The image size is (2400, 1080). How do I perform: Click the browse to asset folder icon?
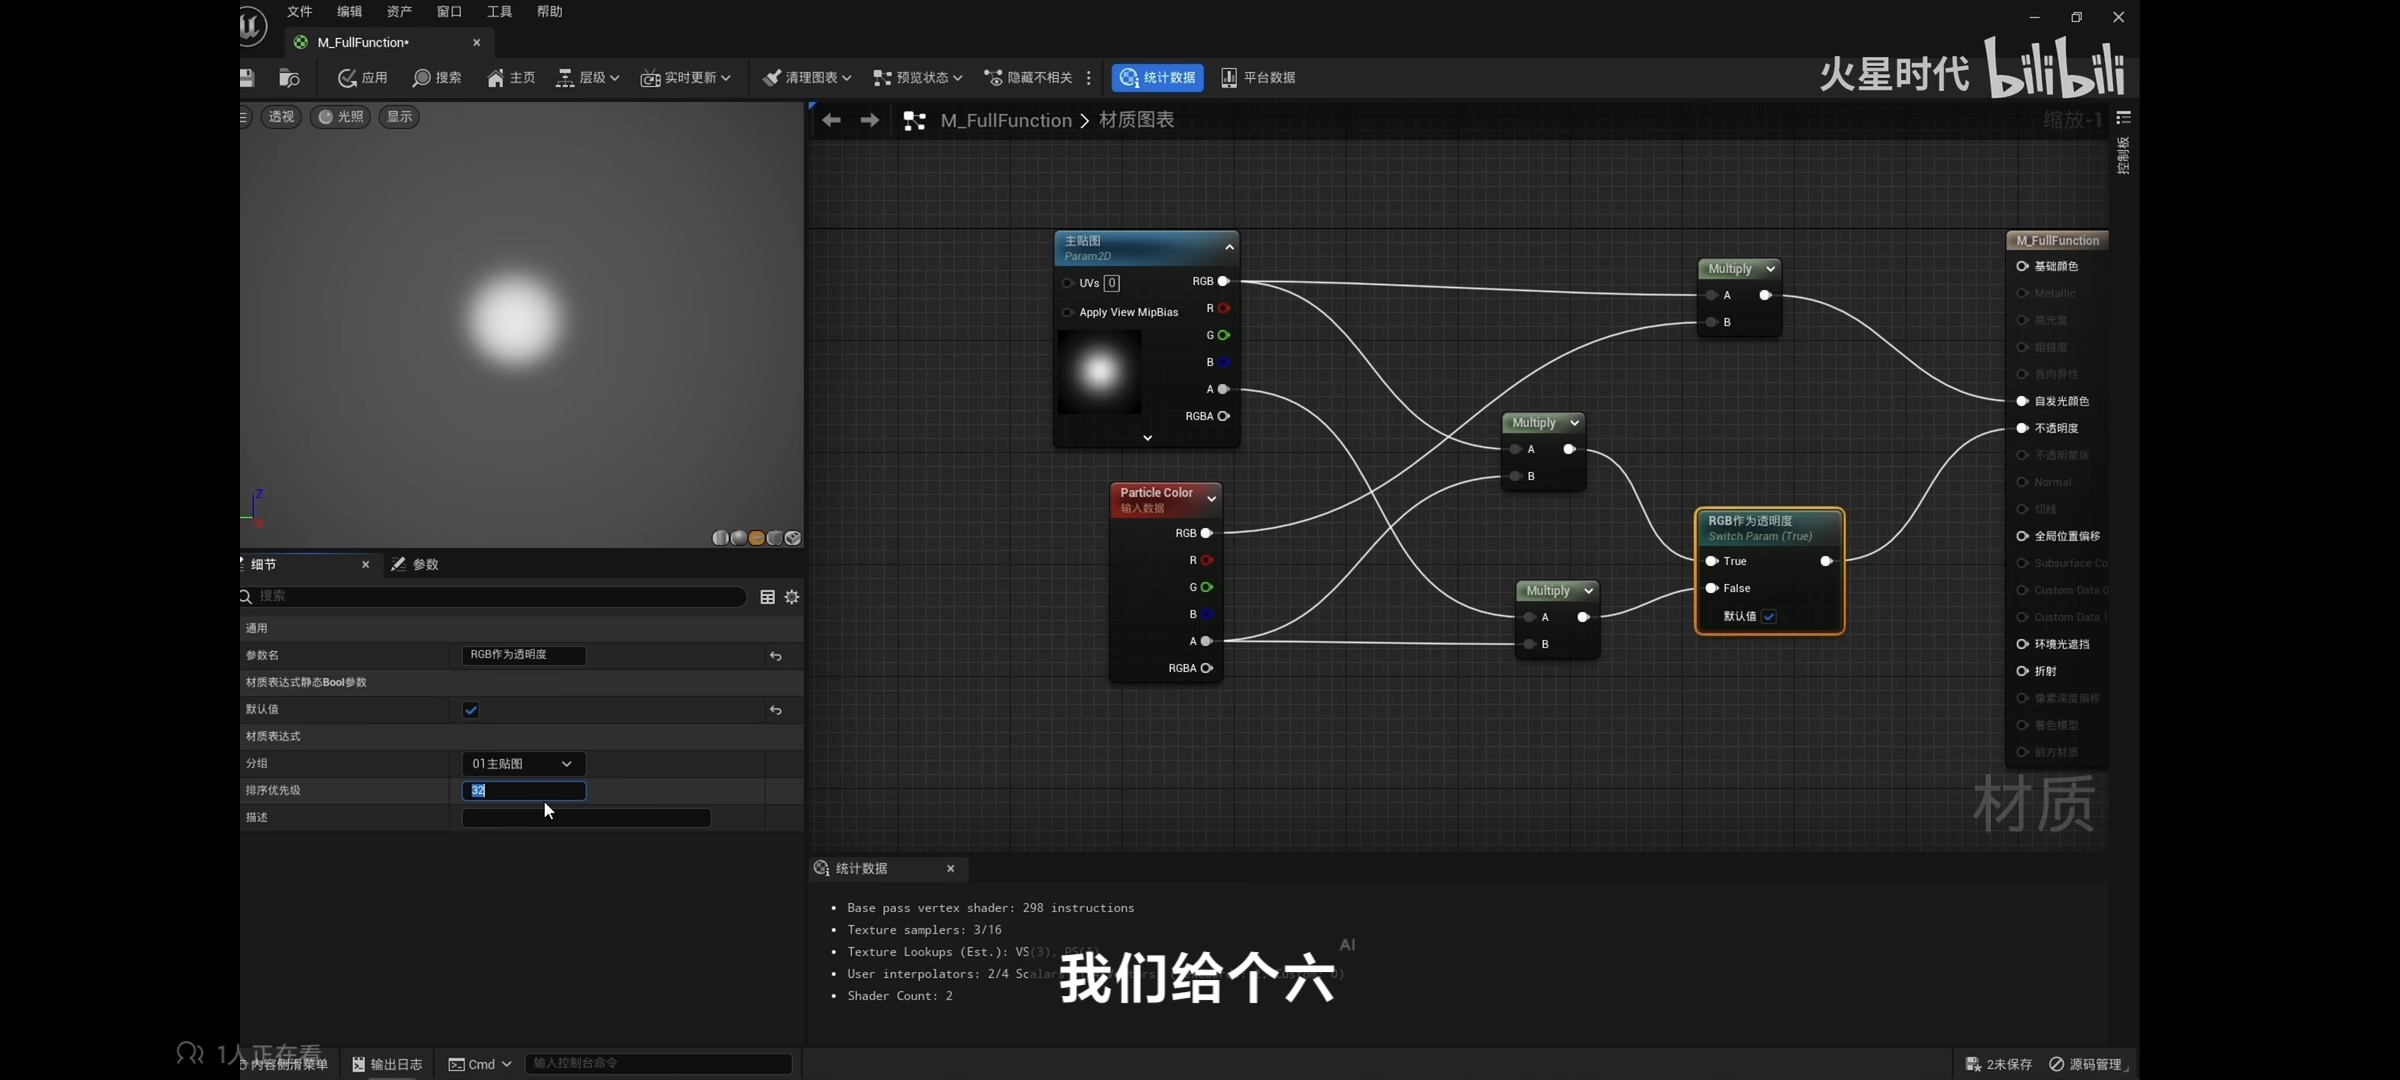(289, 78)
